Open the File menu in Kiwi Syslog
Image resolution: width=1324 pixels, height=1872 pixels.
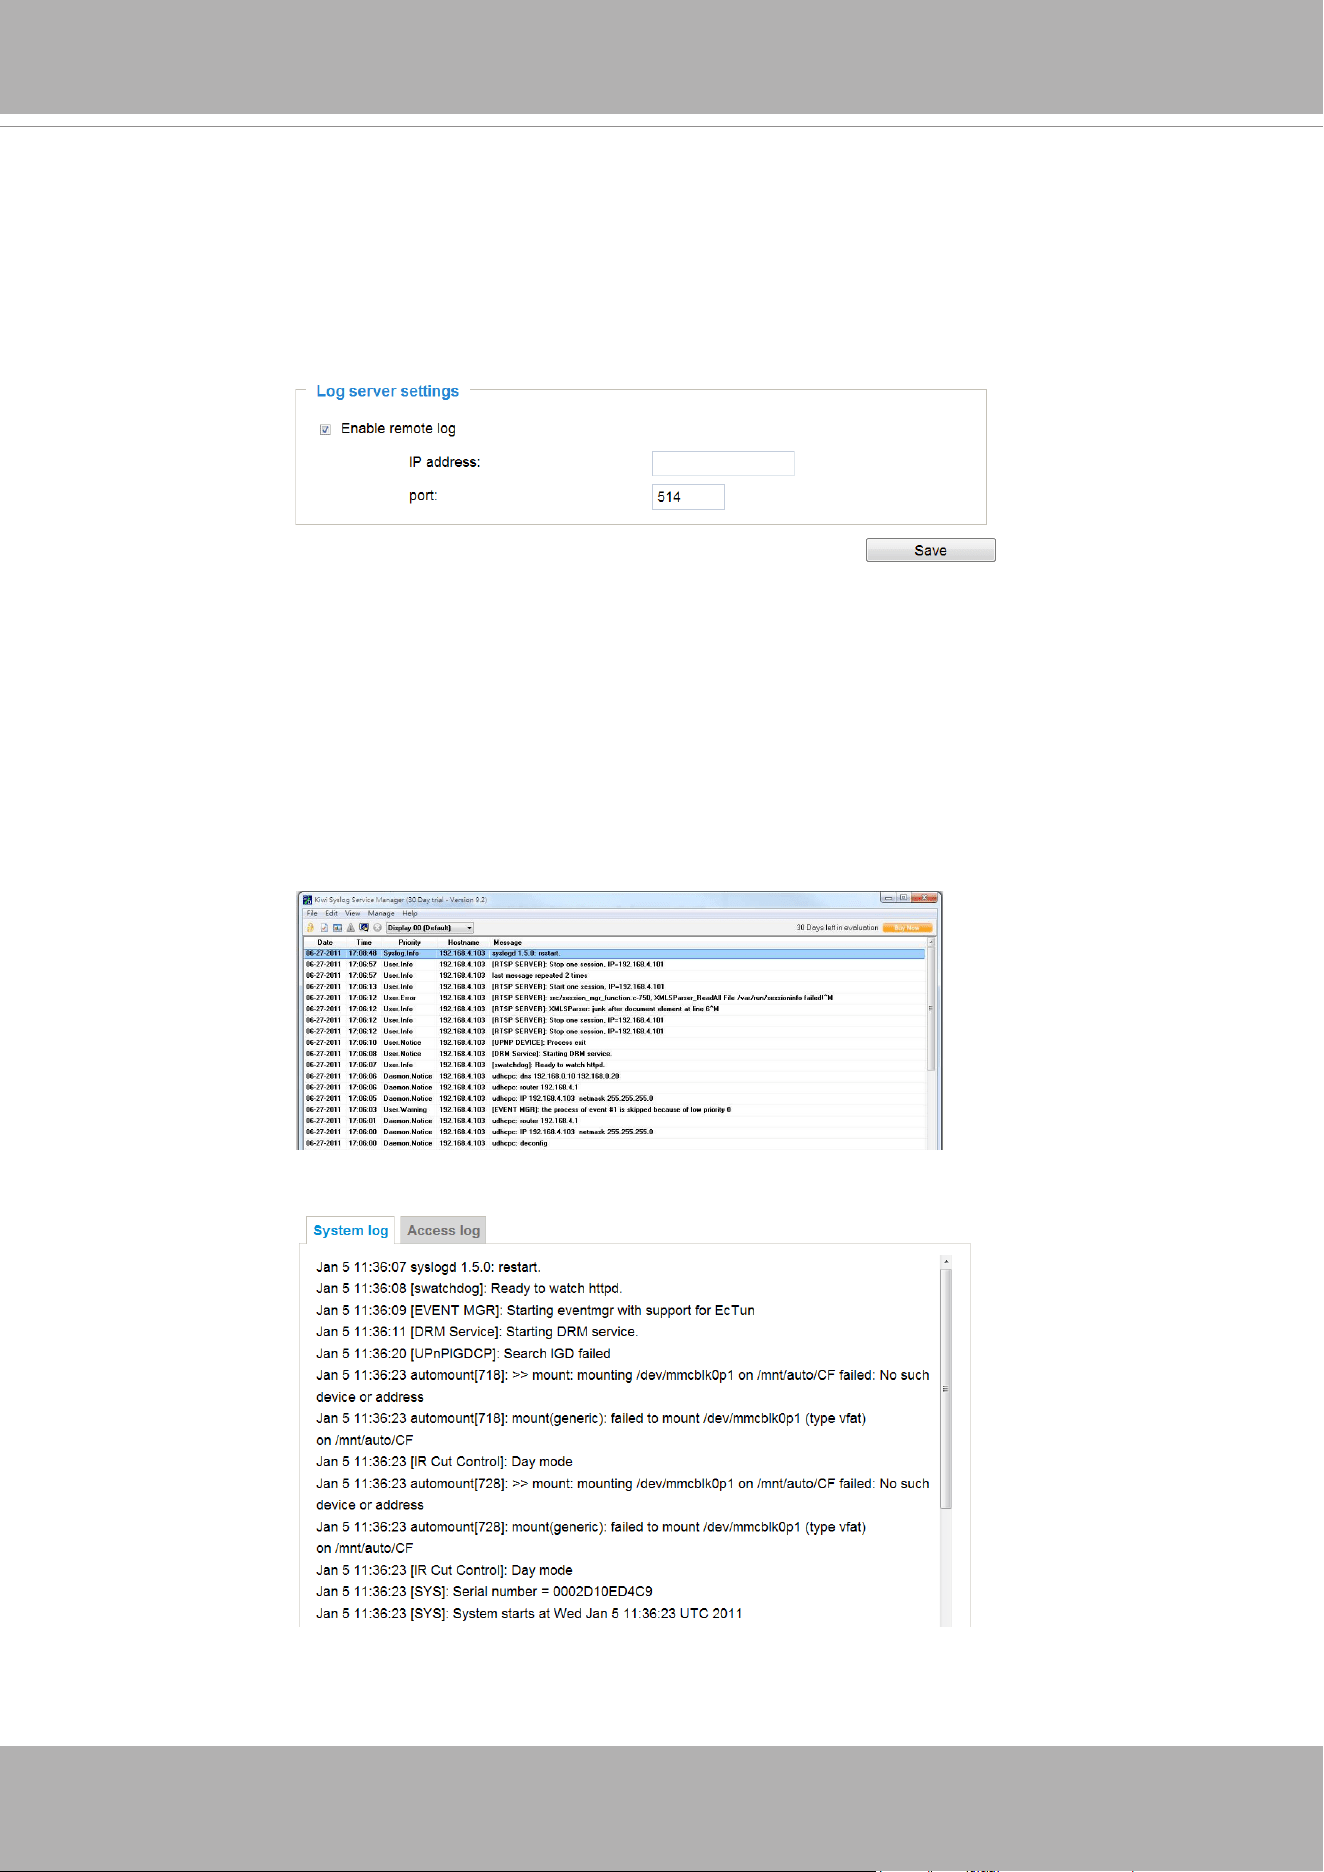pyautogui.click(x=312, y=913)
